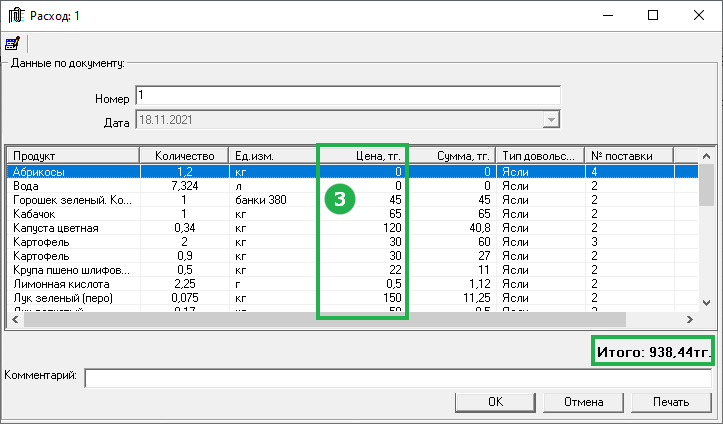Click the app icon in title bar
723x424 pixels.
pyautogui.click(x=16, y=15)
